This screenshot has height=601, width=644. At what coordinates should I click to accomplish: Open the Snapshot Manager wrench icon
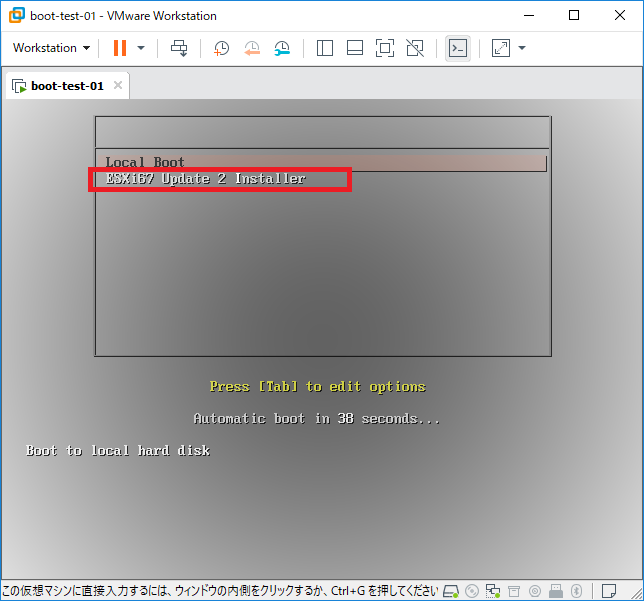282,48
